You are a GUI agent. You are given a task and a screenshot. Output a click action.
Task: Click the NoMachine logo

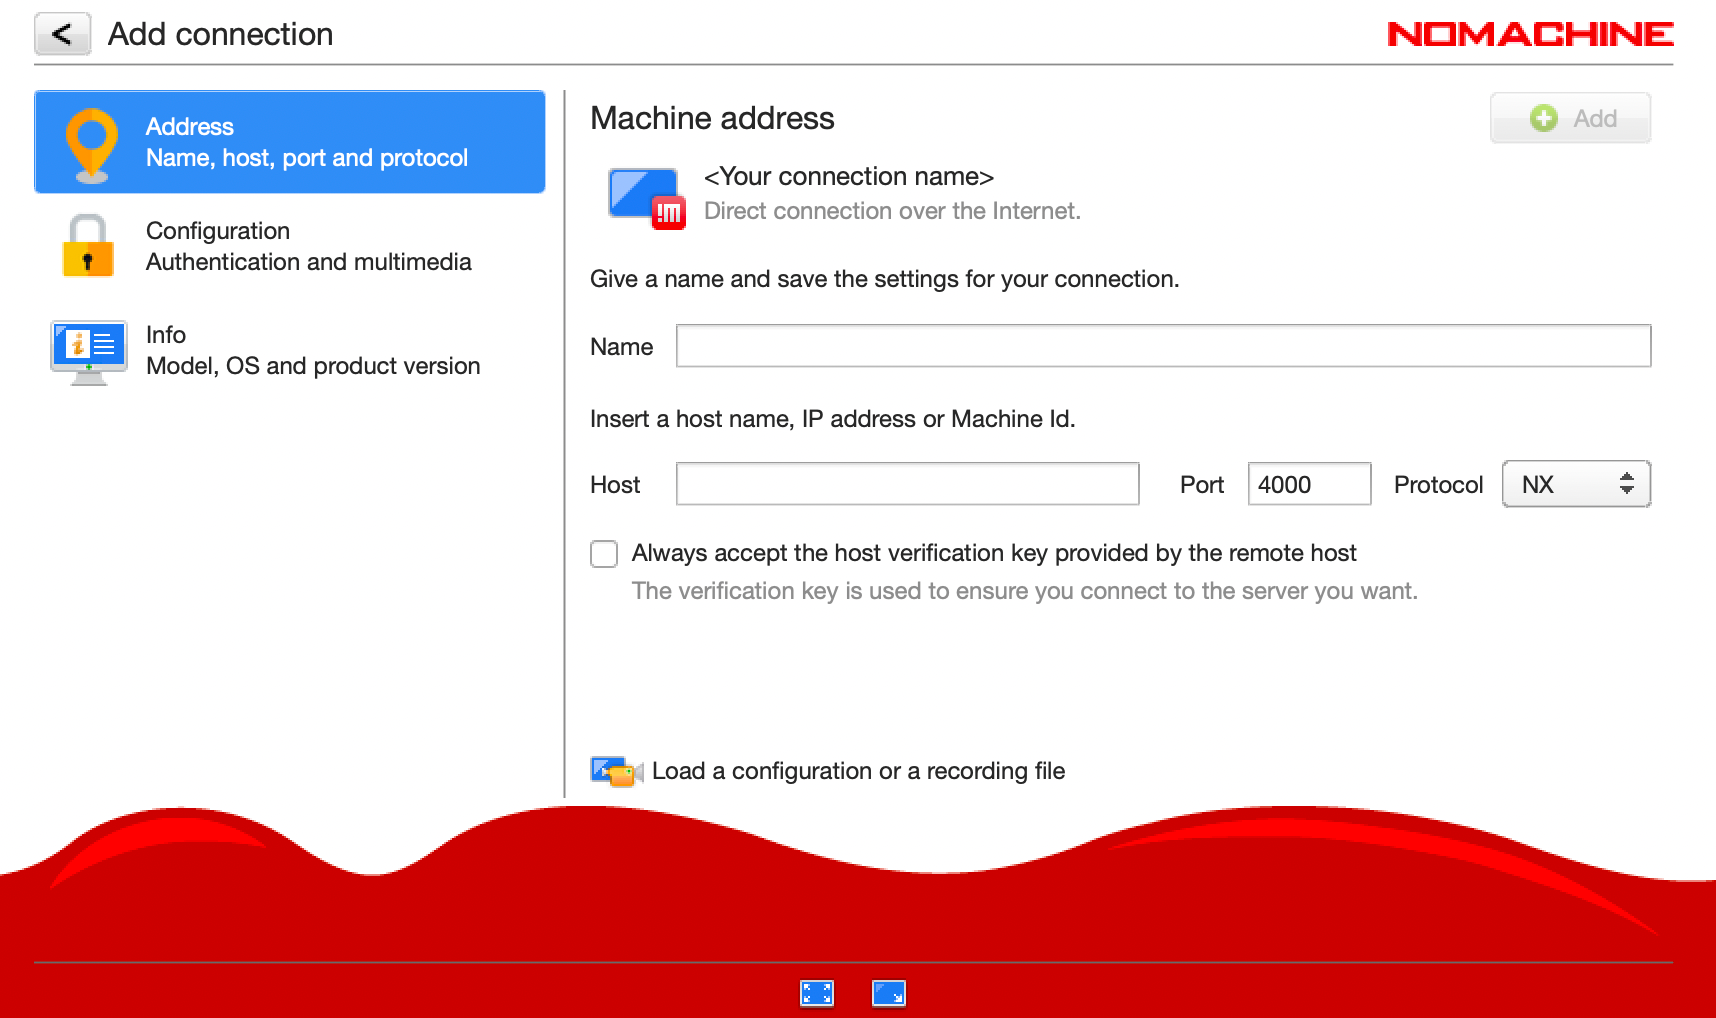1529,35
